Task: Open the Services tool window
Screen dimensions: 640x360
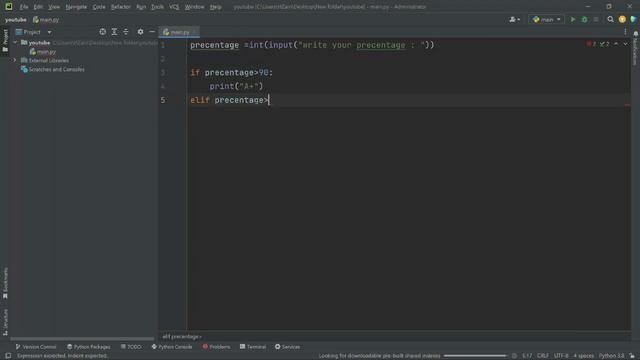Action: click(x=287, y=347)
